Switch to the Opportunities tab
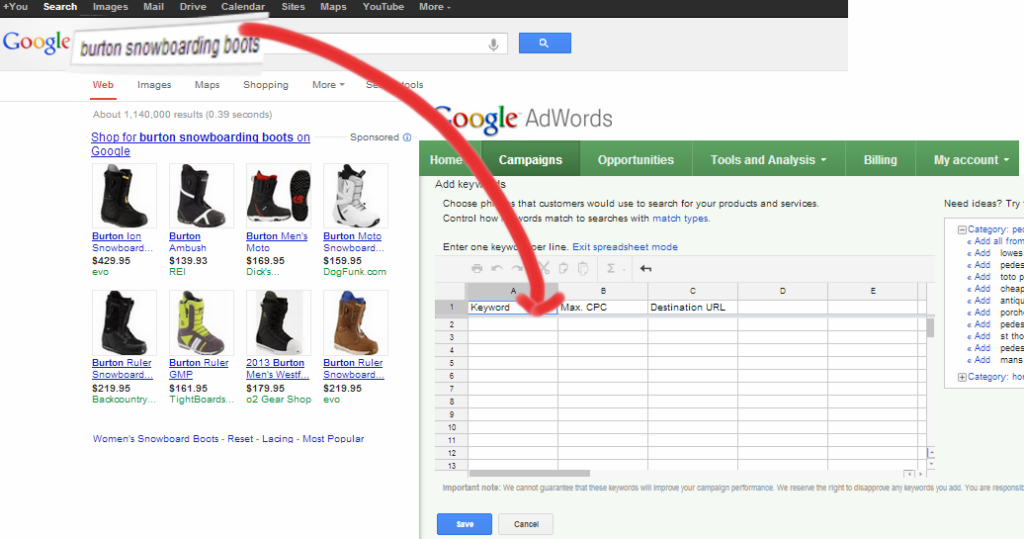This screenshot has height=539, width=1024. [x=636, y=160]
